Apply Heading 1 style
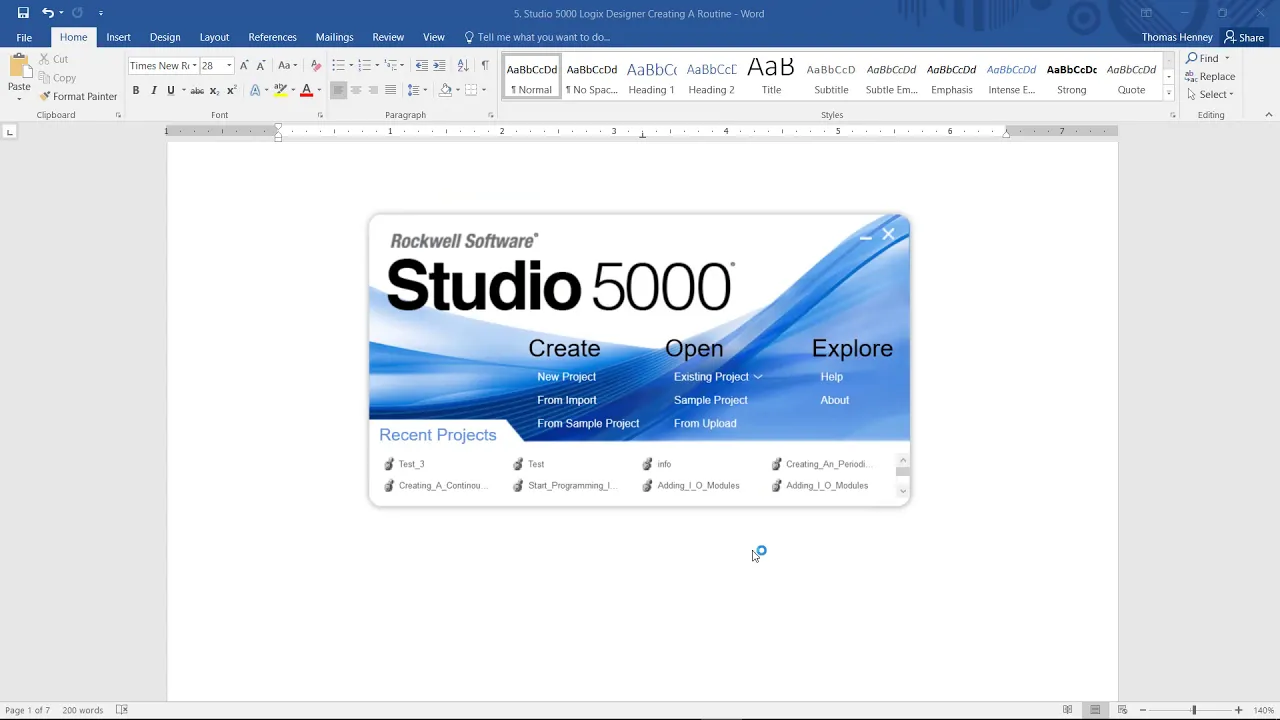Screen dimensions: 1280x720 [651, 78]
